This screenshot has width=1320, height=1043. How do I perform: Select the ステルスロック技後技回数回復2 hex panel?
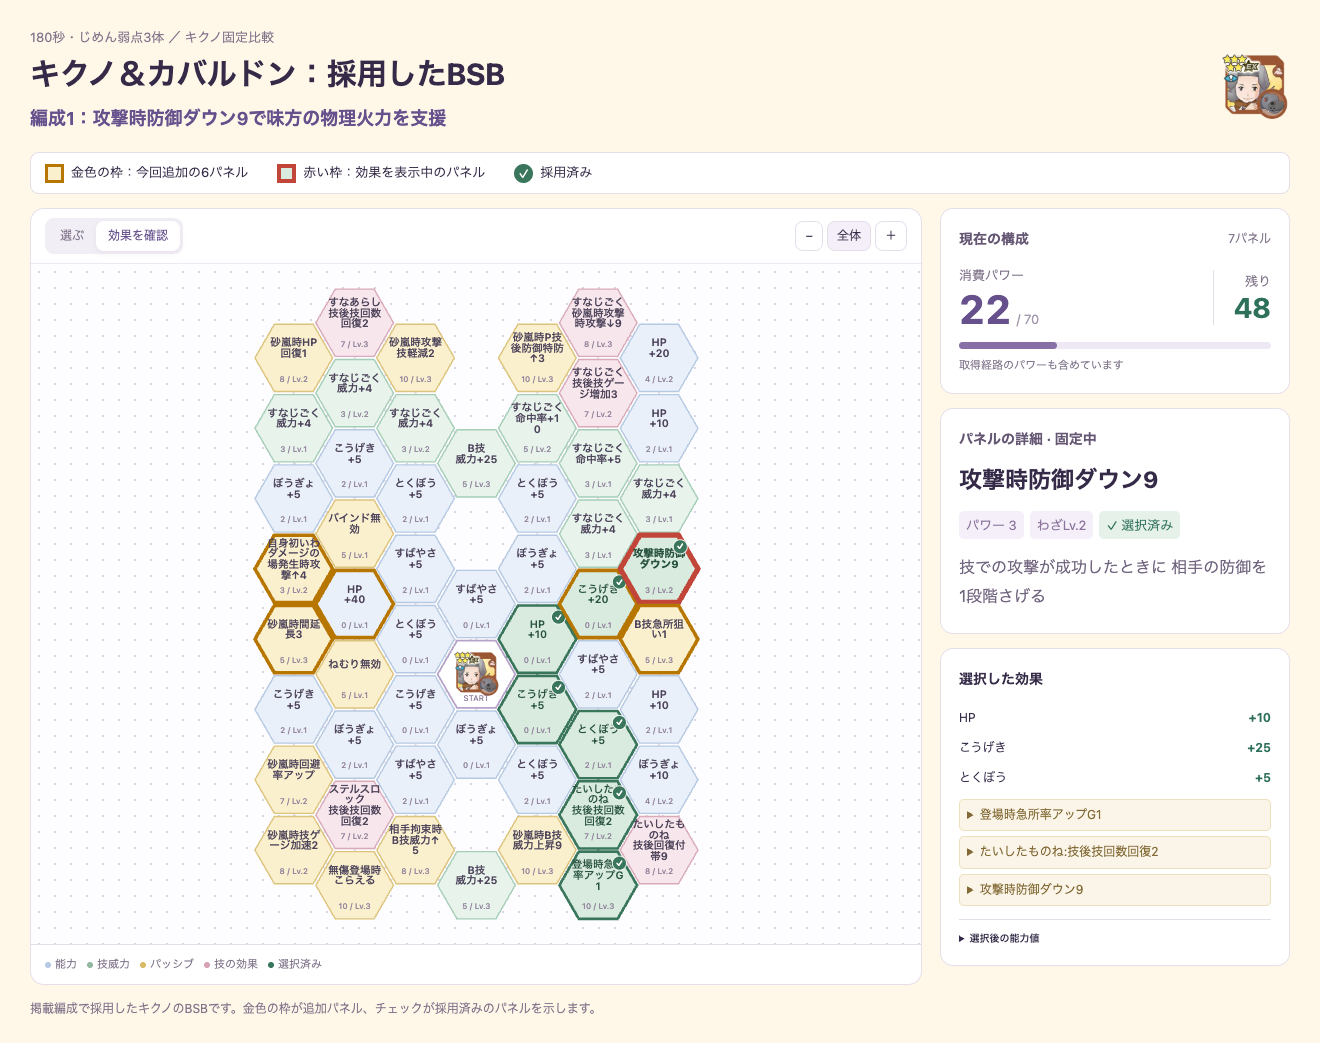[x=354, y=815]
